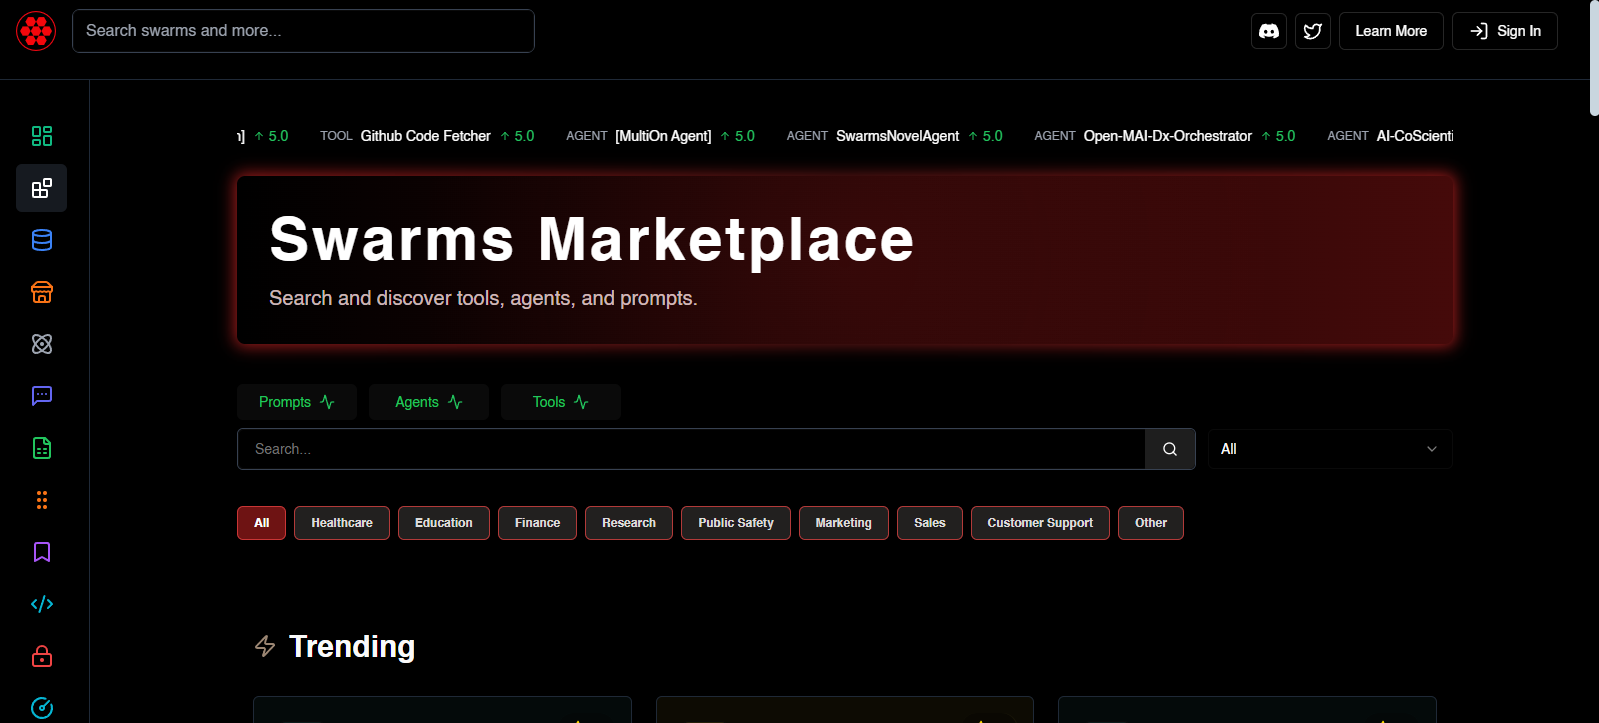Switch to the Prompts tab

297,402
